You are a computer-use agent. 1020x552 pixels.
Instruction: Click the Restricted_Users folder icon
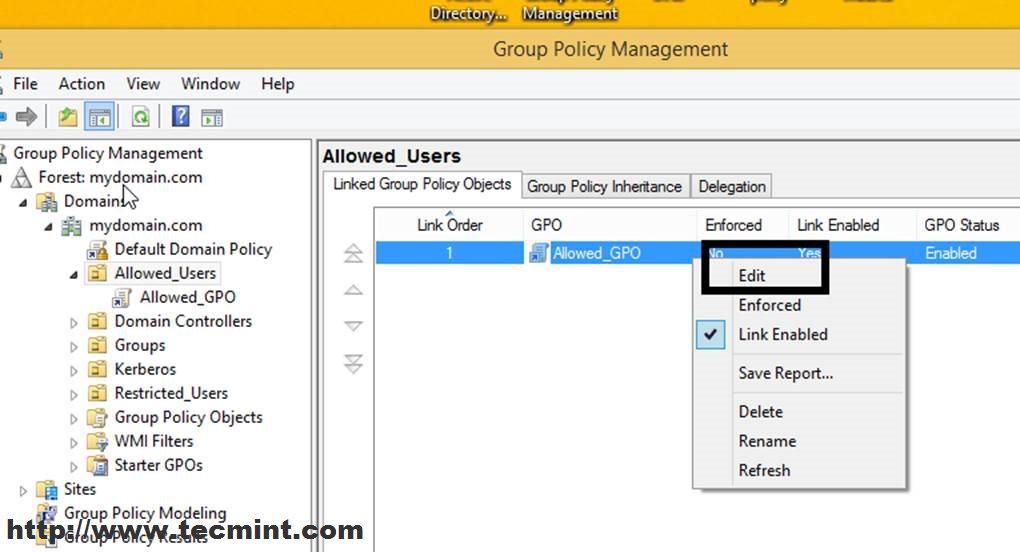97,393
